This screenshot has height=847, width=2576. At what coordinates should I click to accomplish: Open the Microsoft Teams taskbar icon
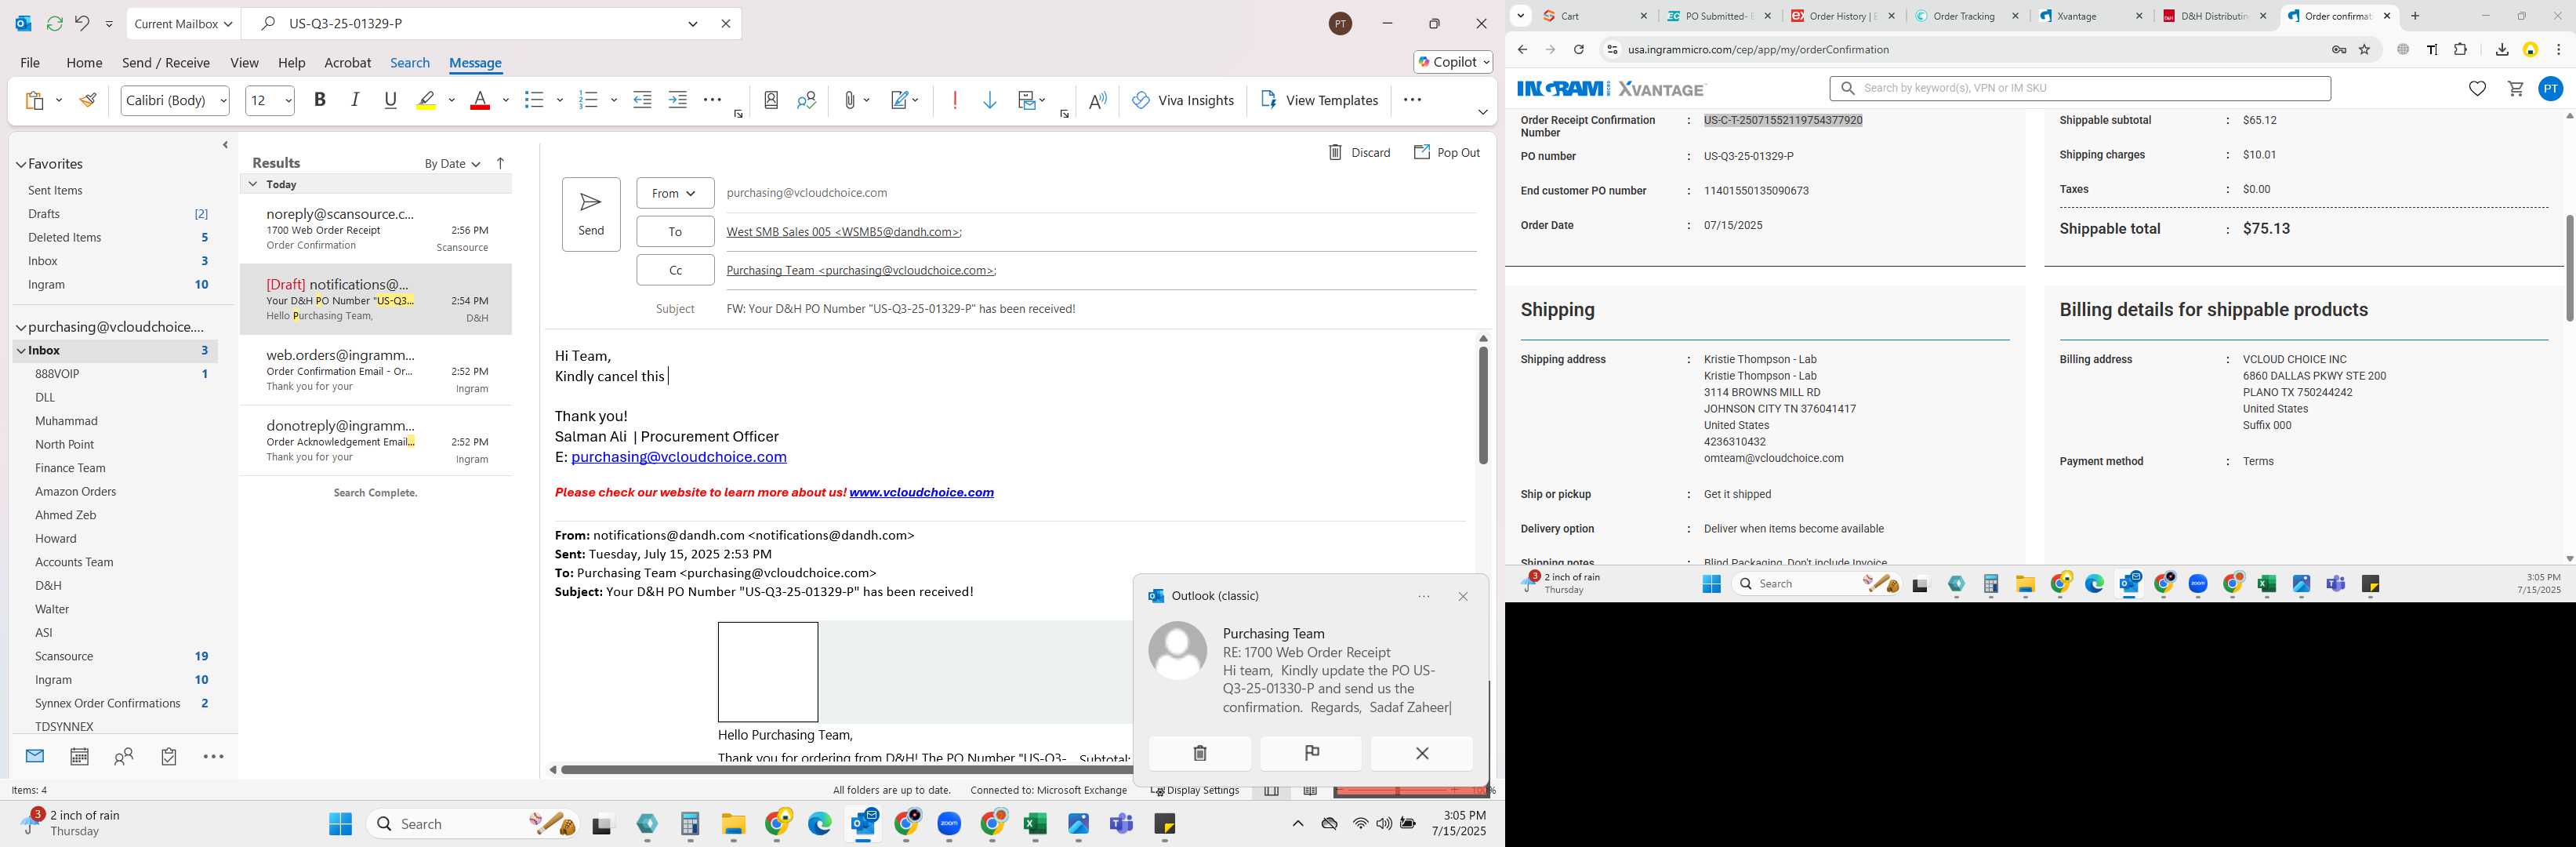click(x=1122, y=824)
